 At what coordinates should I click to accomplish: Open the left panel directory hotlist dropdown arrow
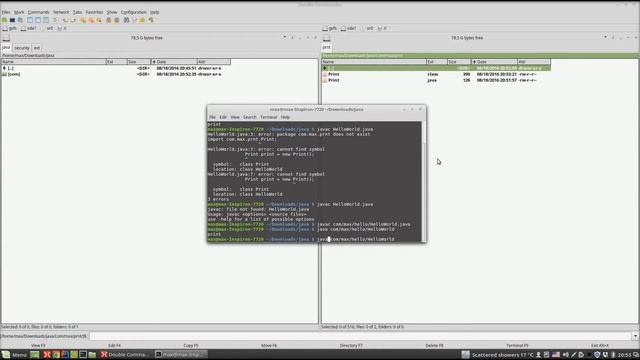pos(284,38)
